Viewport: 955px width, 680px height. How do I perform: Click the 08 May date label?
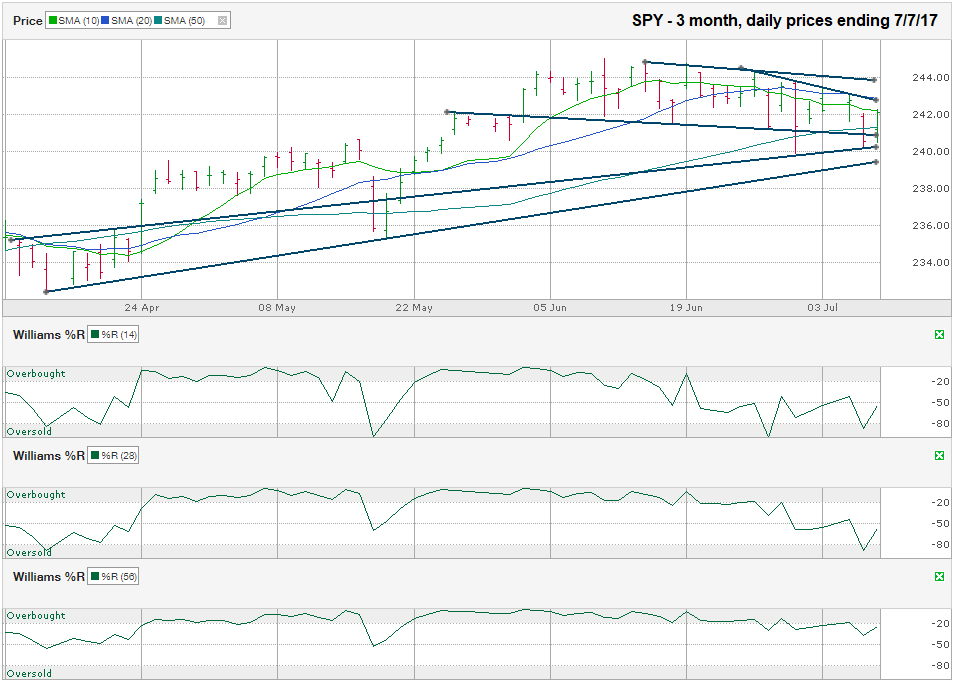(x=277, y=308)
